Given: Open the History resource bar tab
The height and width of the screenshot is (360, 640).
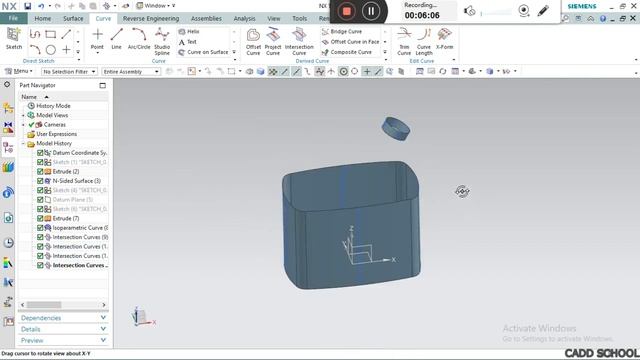Looking at the screenshot, I should coord(8,242).
